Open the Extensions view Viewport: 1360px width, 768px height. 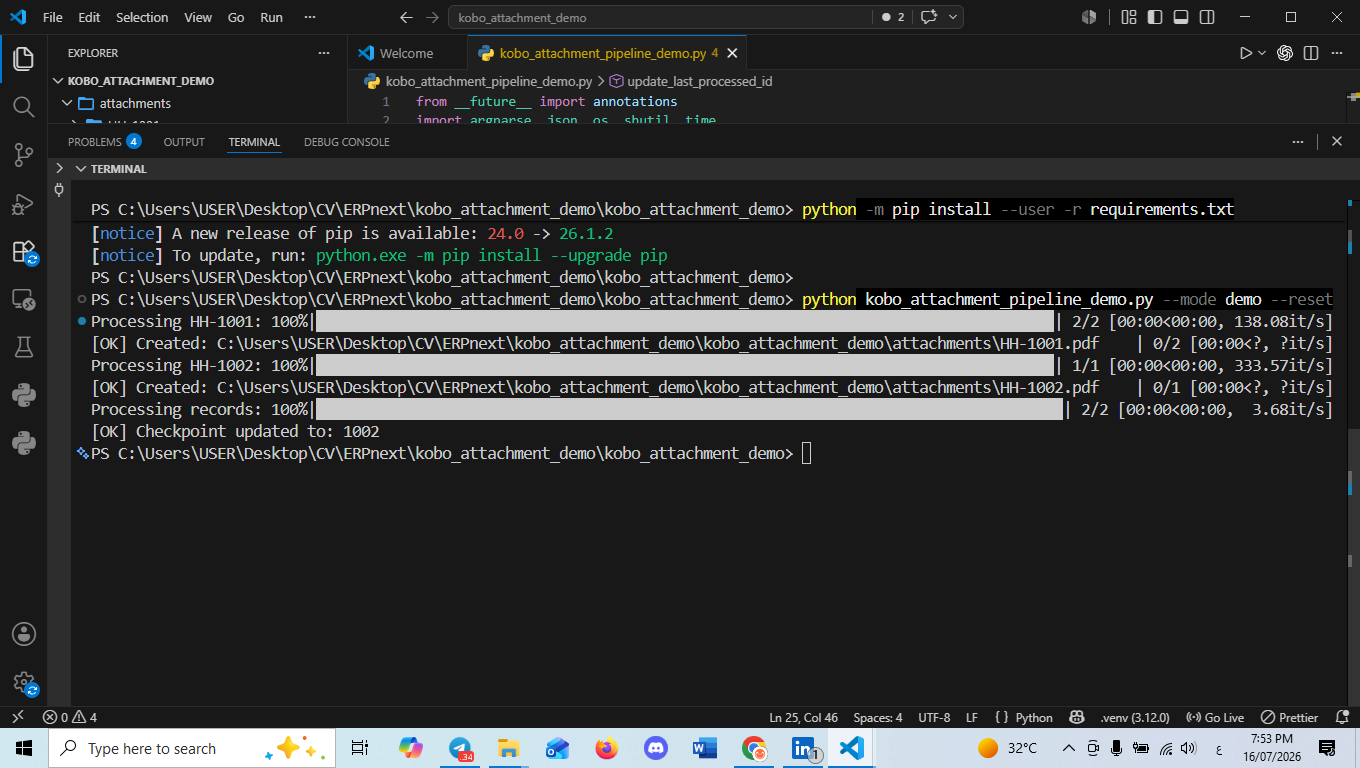(x=23, y=251)
